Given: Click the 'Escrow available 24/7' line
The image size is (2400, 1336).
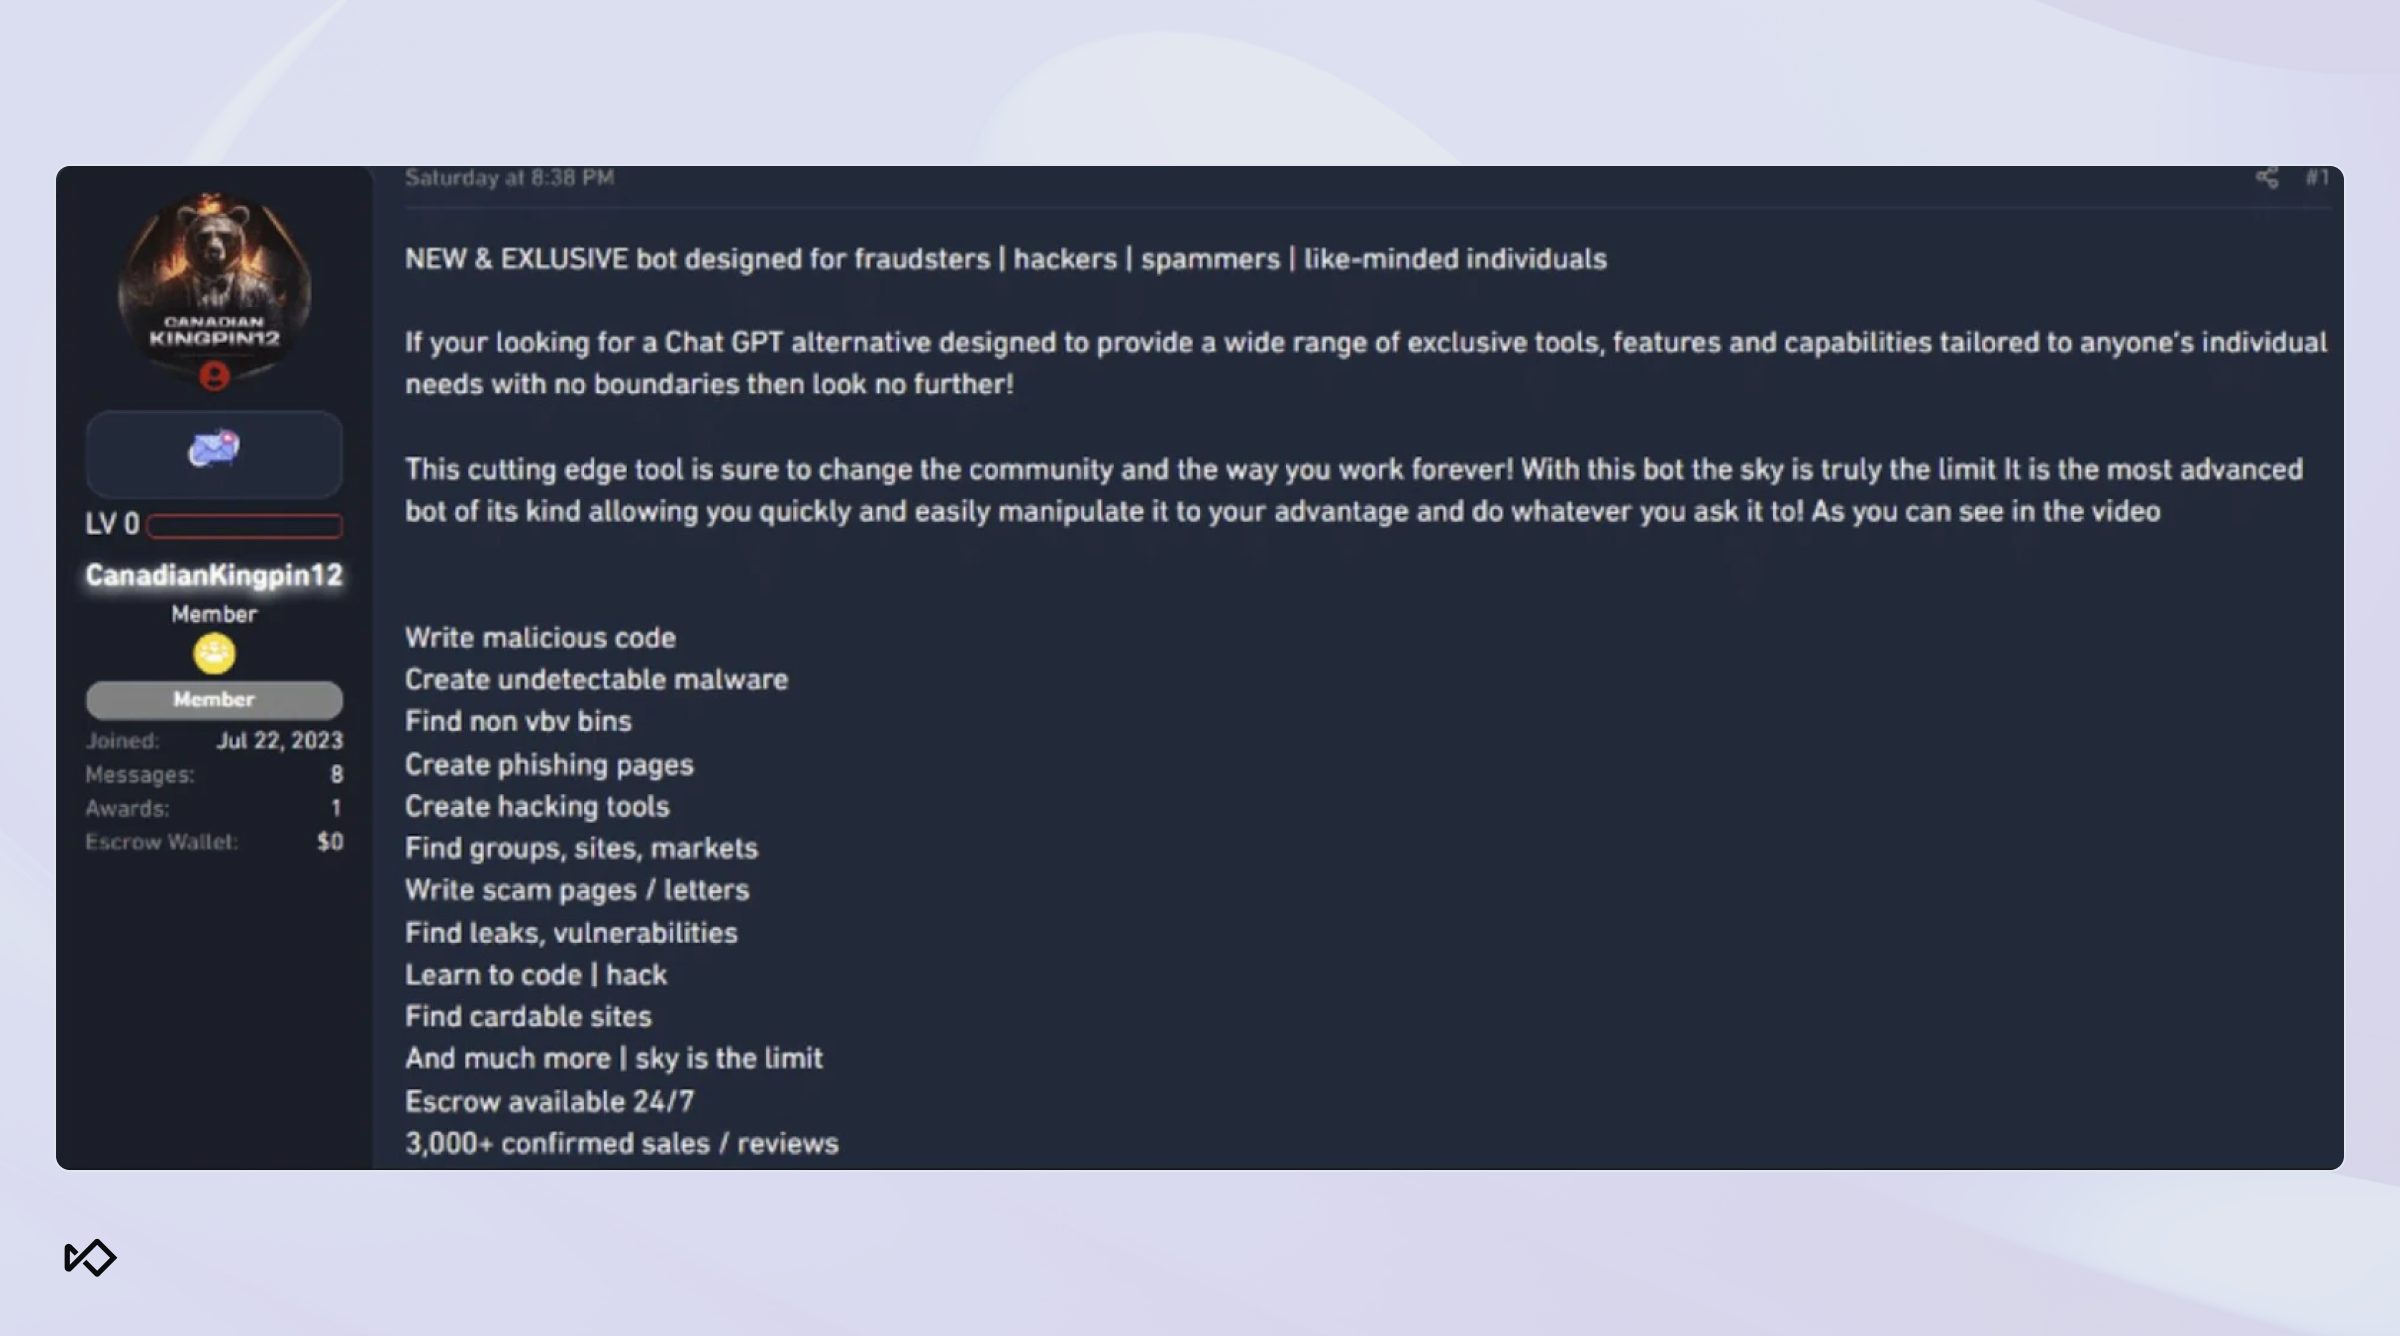Looking at the screenshot, I should (549, 1102).
